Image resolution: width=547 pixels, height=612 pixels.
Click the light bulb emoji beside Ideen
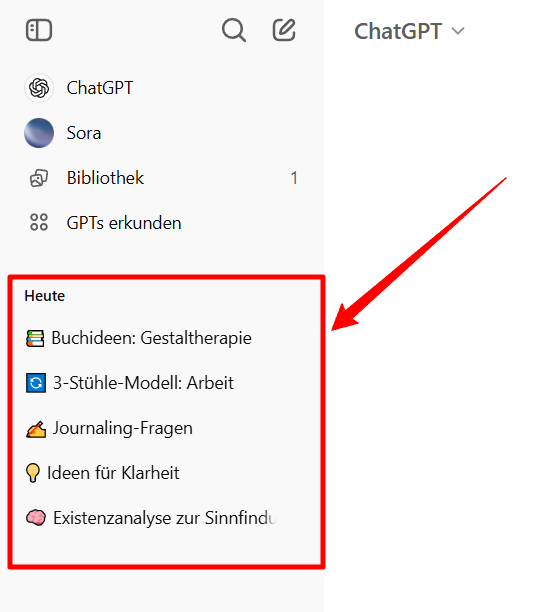click(x=33, y=473)
